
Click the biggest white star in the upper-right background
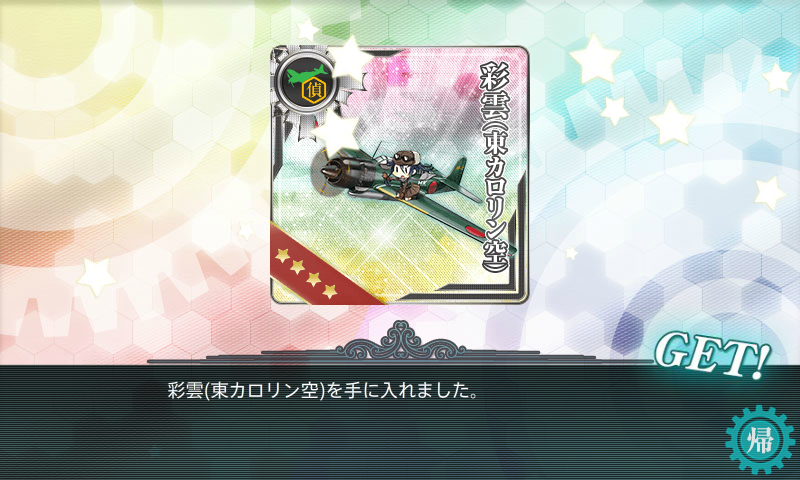pyautogui.click(x=595, y=59)
